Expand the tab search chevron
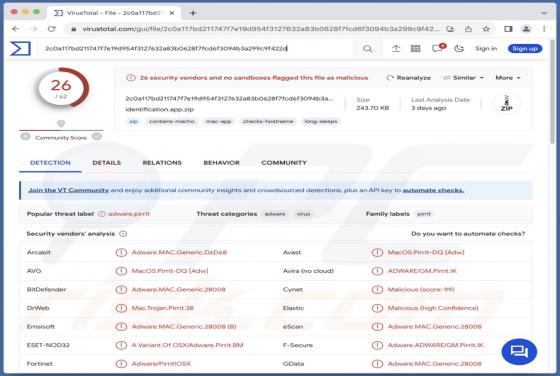This screenshot has width=560, height=376. coord(544,13)
